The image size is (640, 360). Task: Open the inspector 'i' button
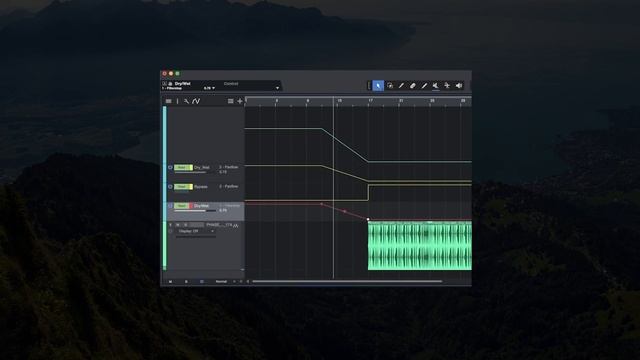click(x=178, y=101)
